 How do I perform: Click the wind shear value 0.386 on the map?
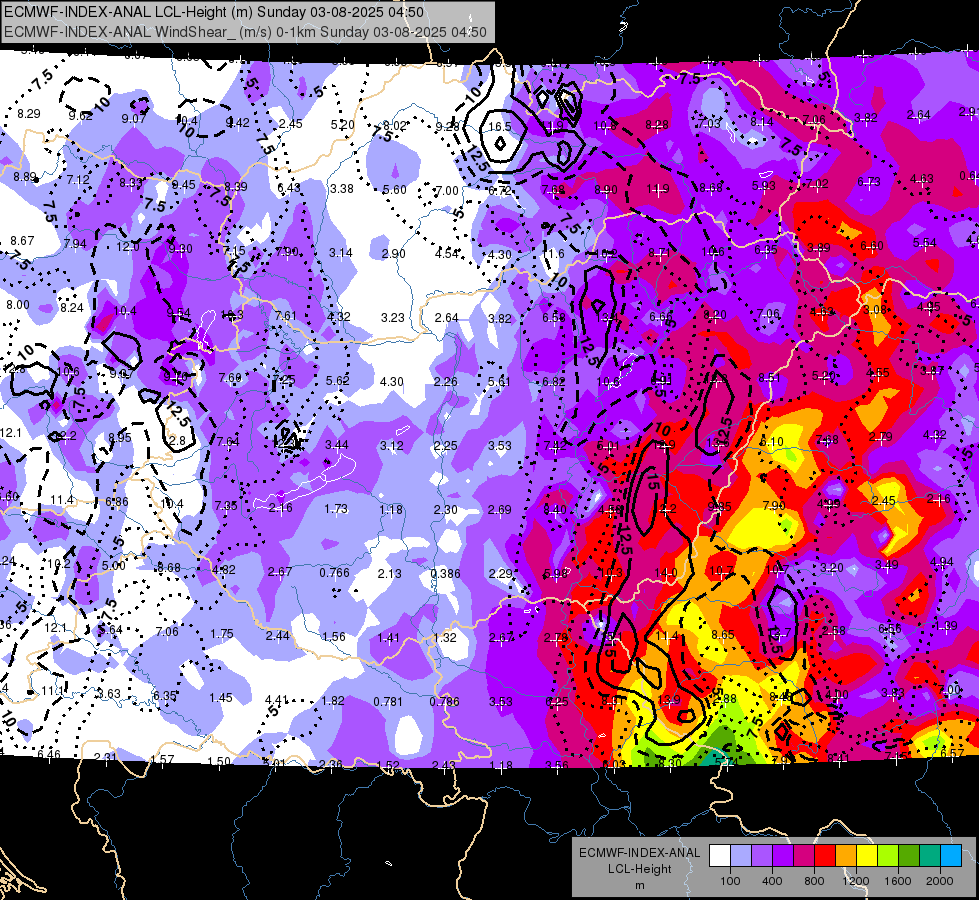tap(445, 573)
